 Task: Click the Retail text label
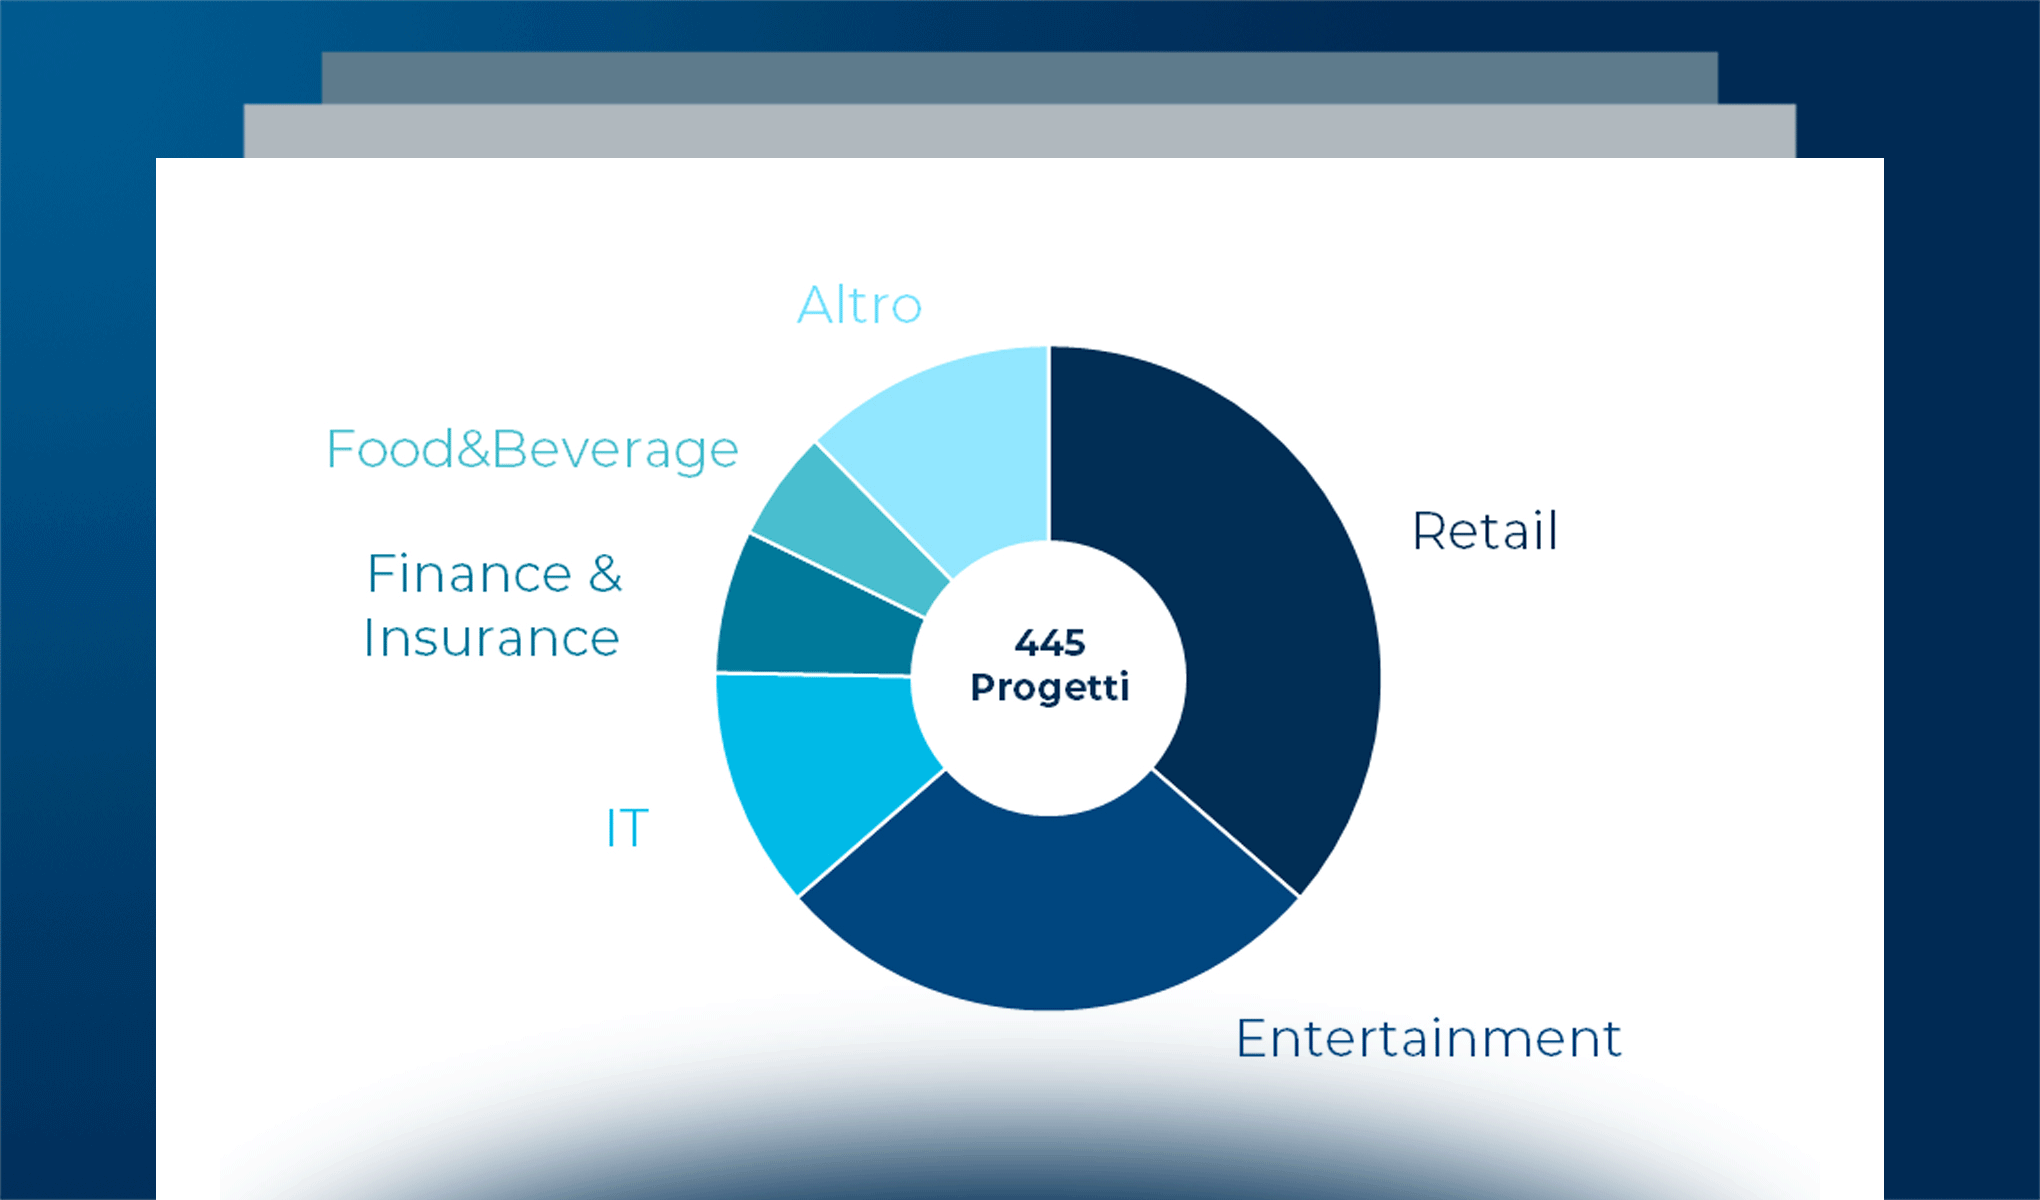point(1484,531)
